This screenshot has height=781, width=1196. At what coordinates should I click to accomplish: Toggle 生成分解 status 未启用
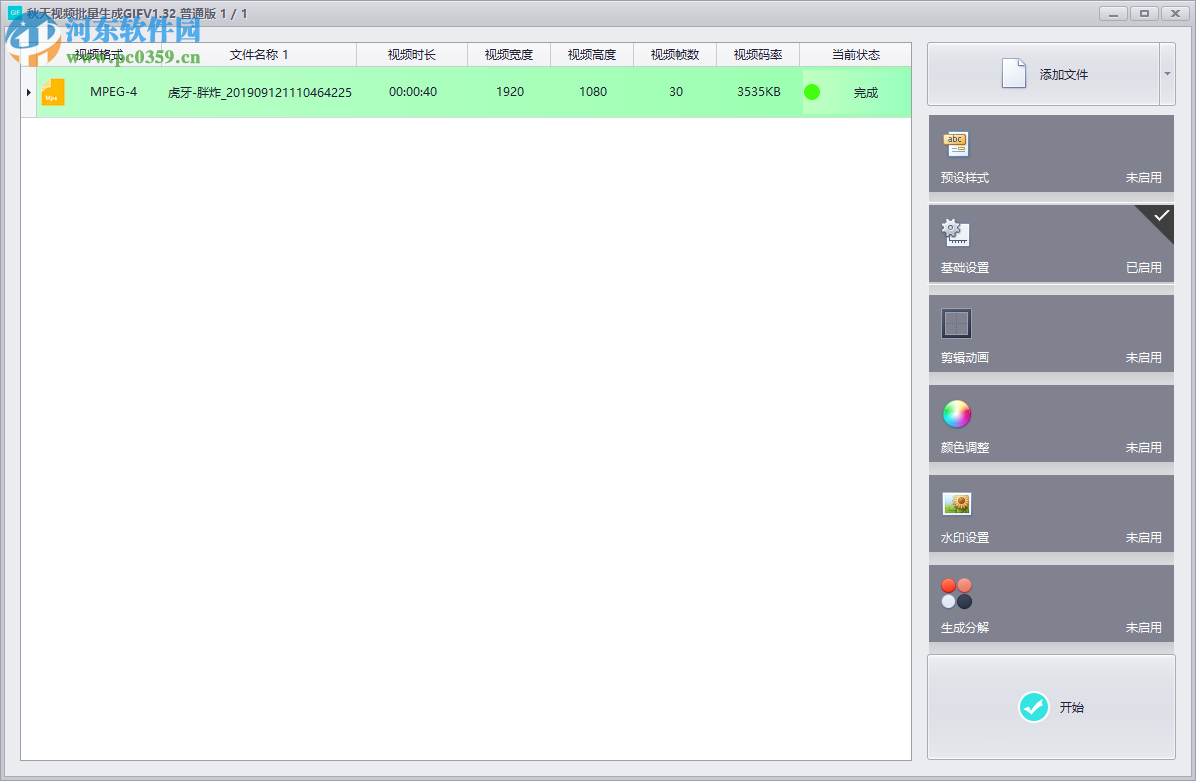(1143, 628)
